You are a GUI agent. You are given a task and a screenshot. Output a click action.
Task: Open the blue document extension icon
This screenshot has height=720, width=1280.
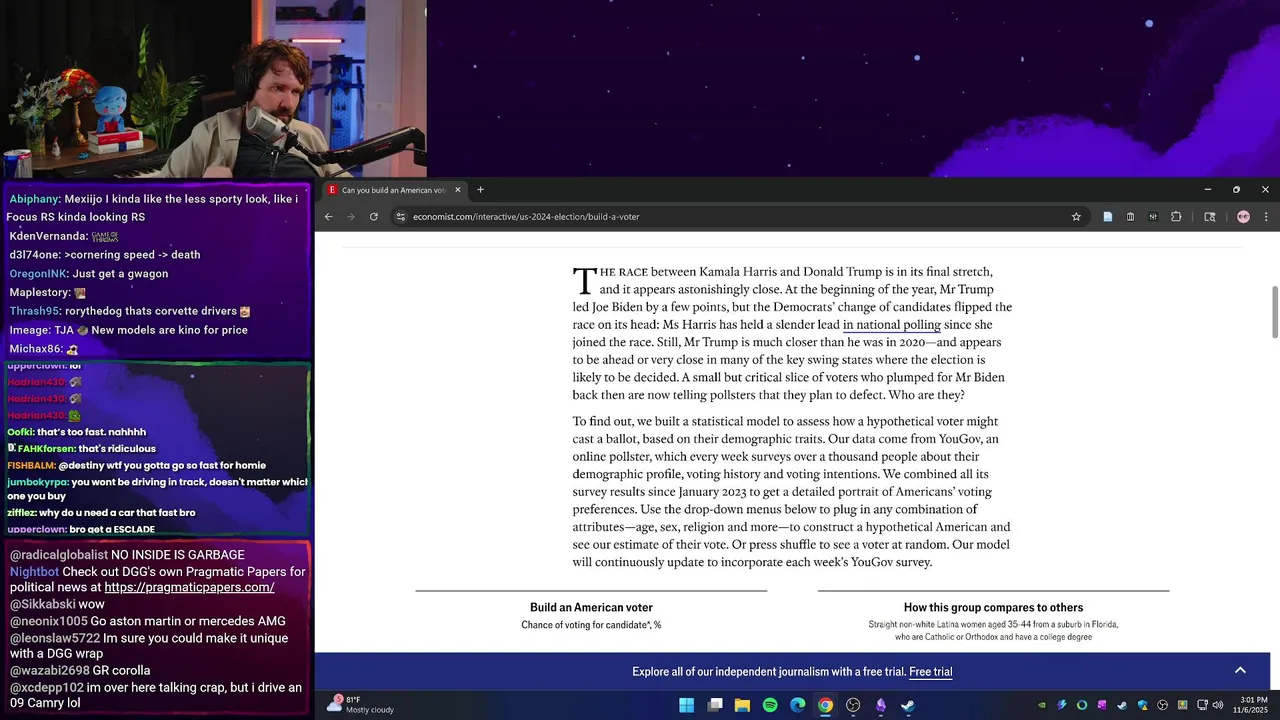pyautogui.click(x=1107, y=216)
